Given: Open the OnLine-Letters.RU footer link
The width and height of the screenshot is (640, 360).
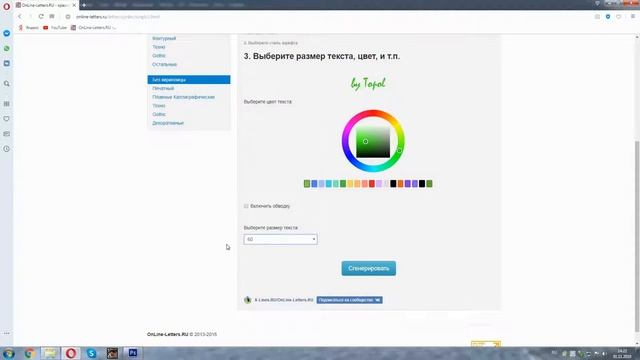Looking at the screenshot, I should (167, 334).
